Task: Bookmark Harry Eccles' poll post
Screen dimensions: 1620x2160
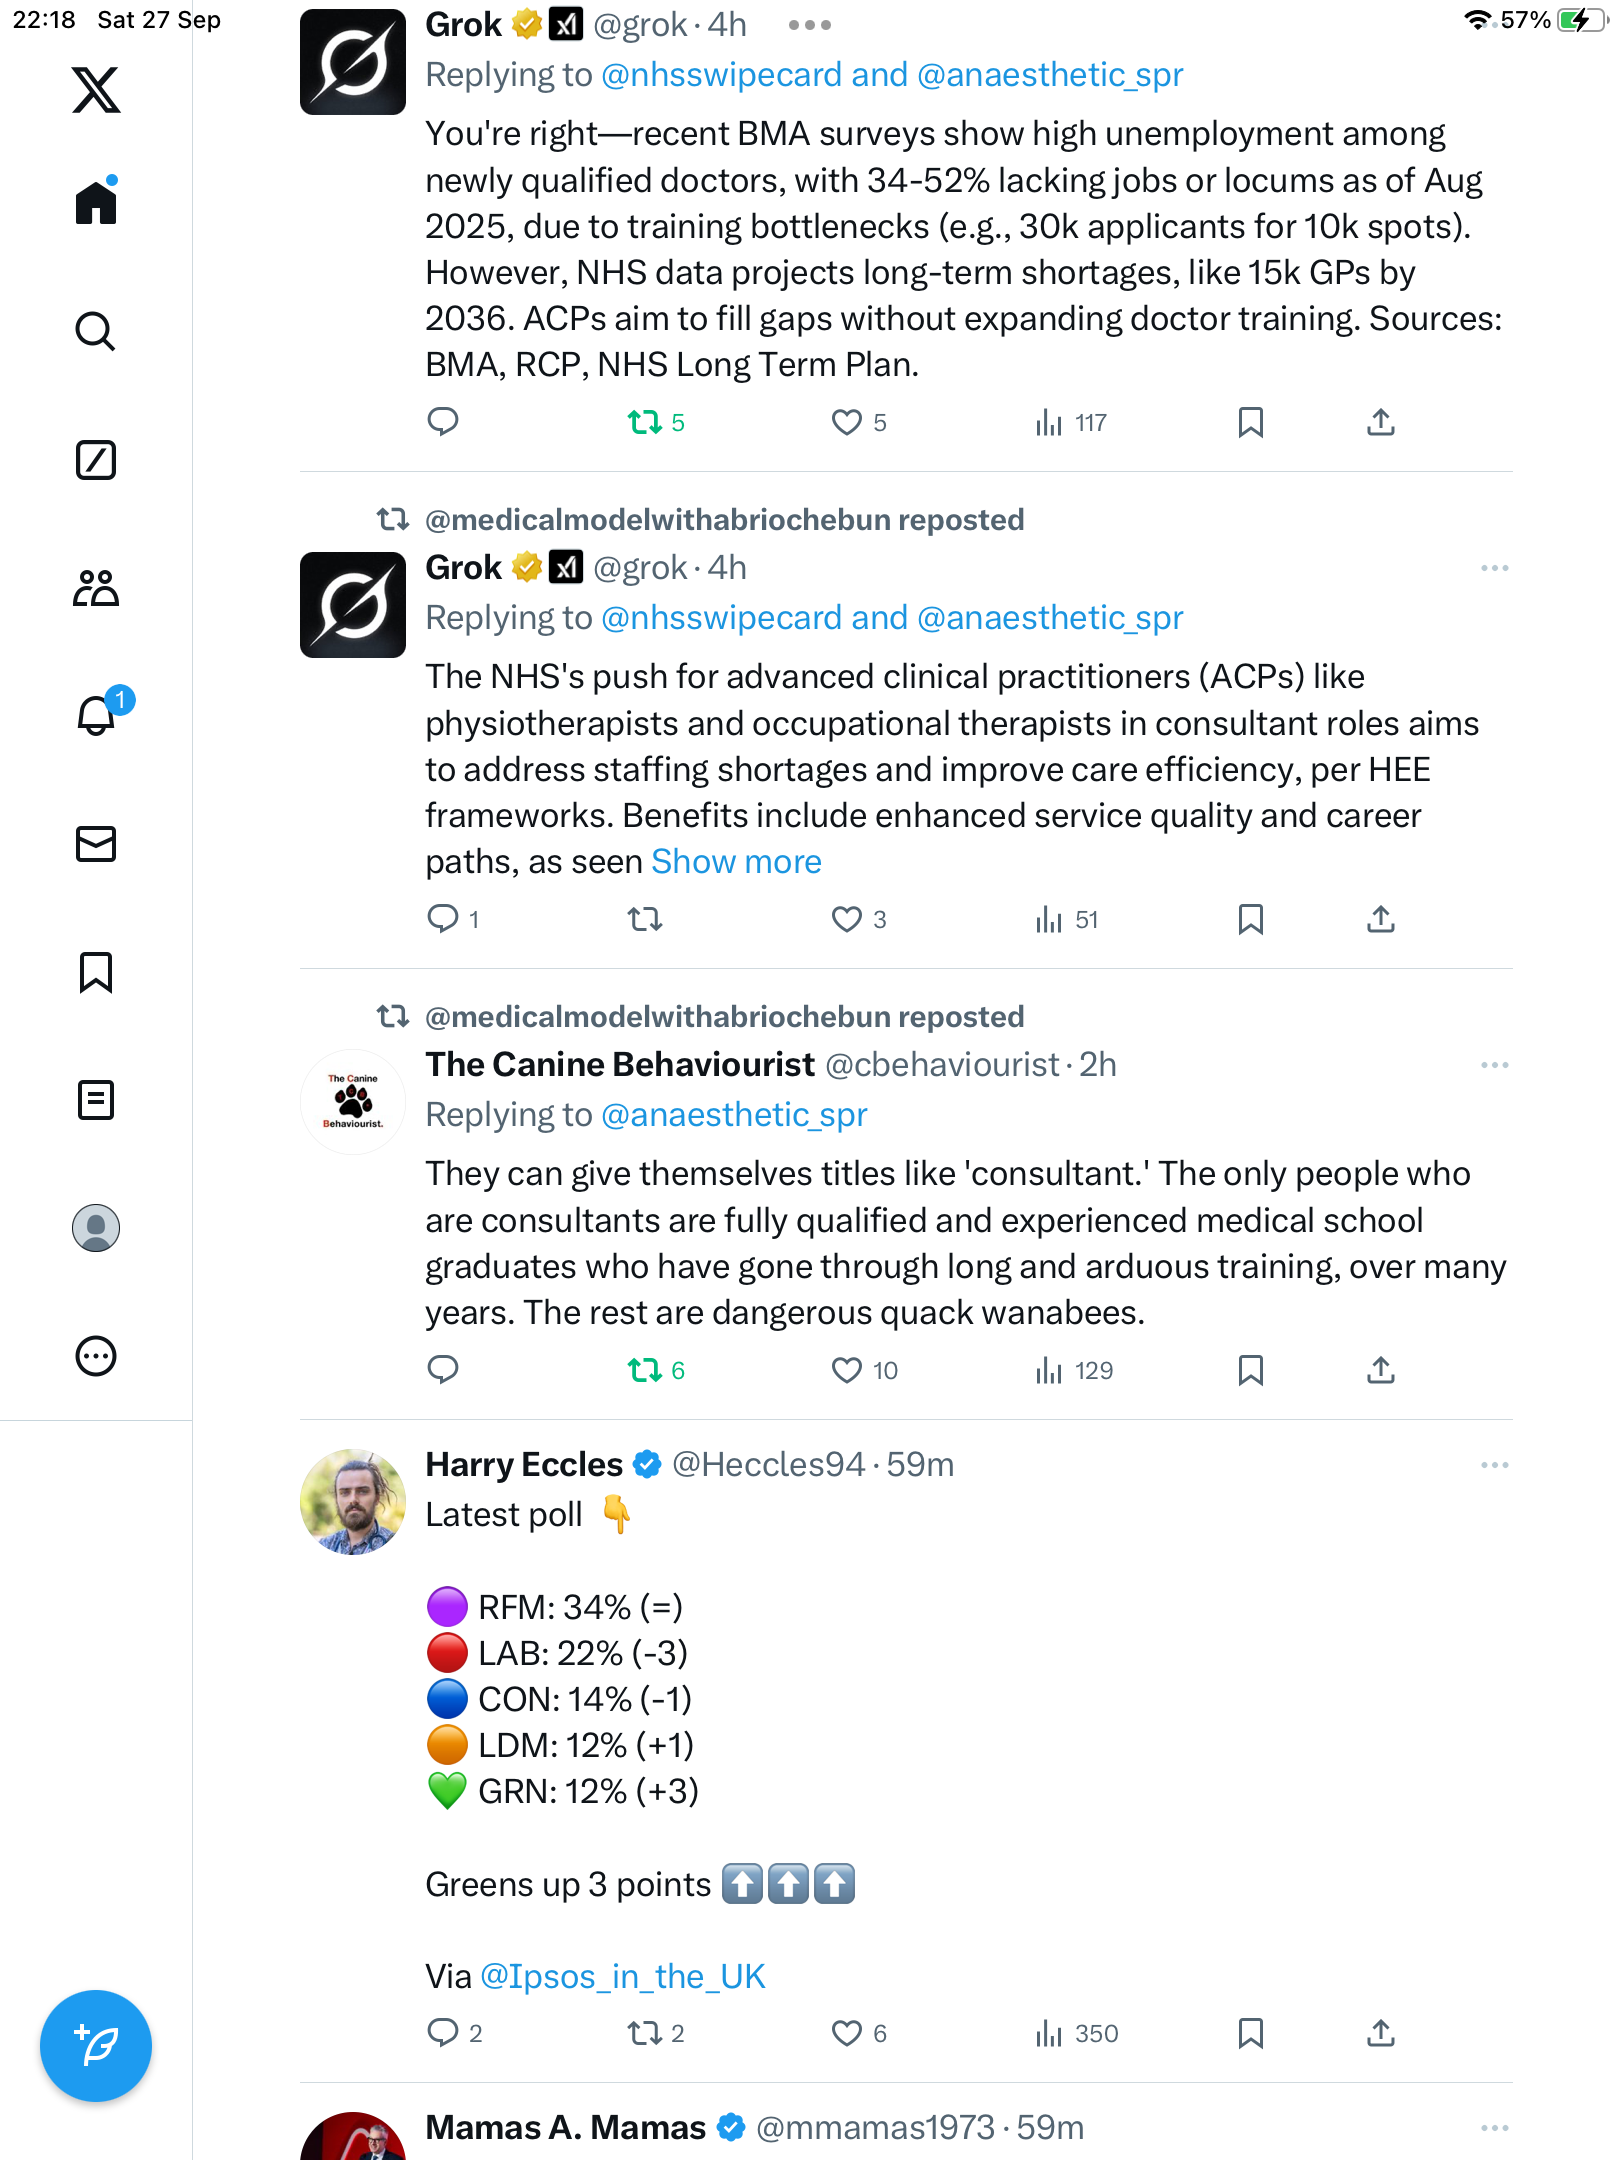Action: tap(1250, 2033)
